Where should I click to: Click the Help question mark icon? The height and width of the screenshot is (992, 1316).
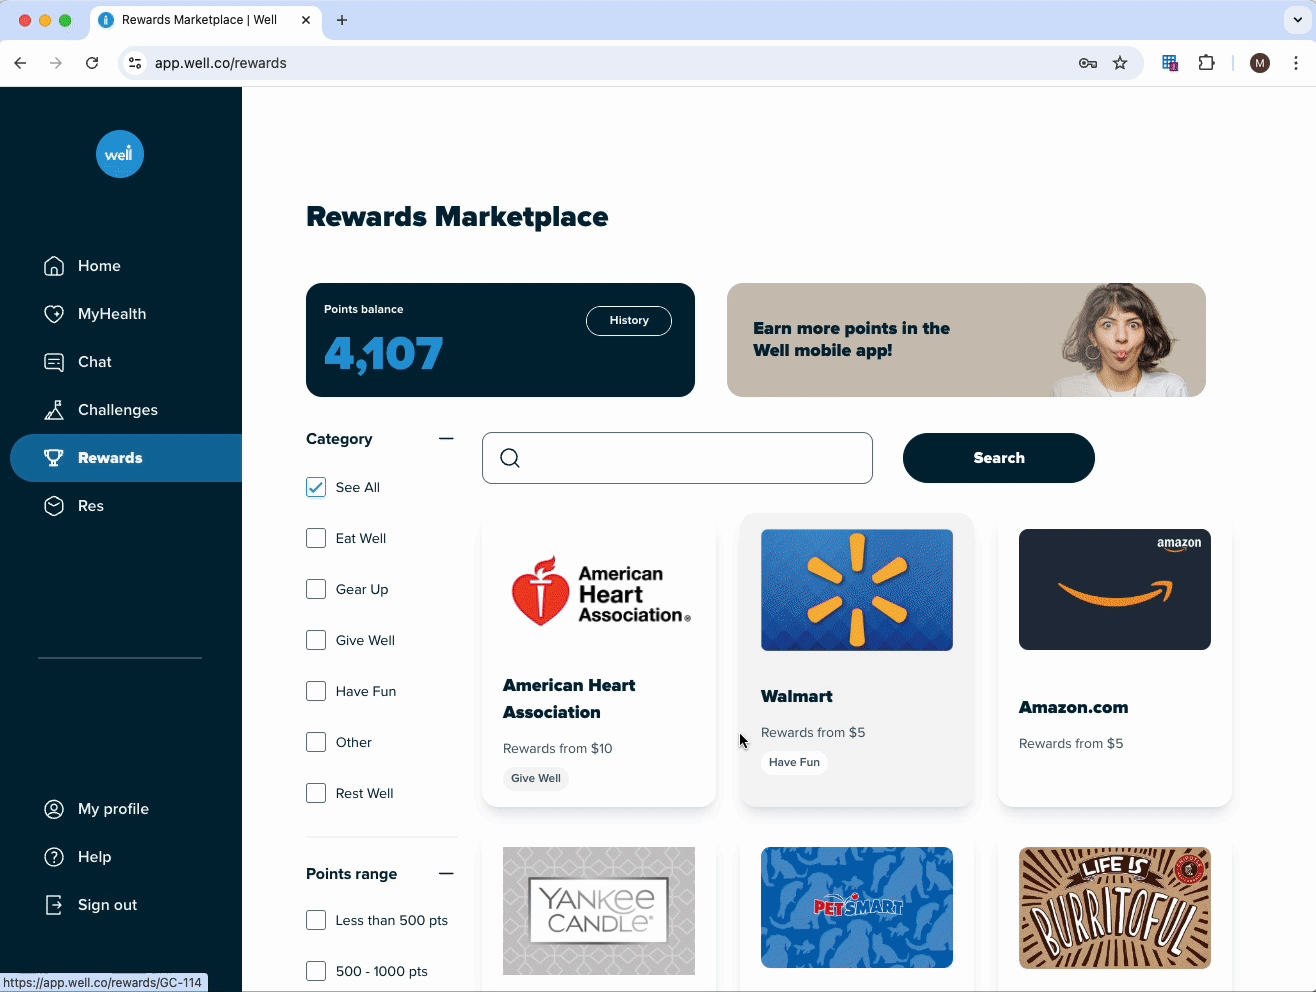(x=54, y=857)
